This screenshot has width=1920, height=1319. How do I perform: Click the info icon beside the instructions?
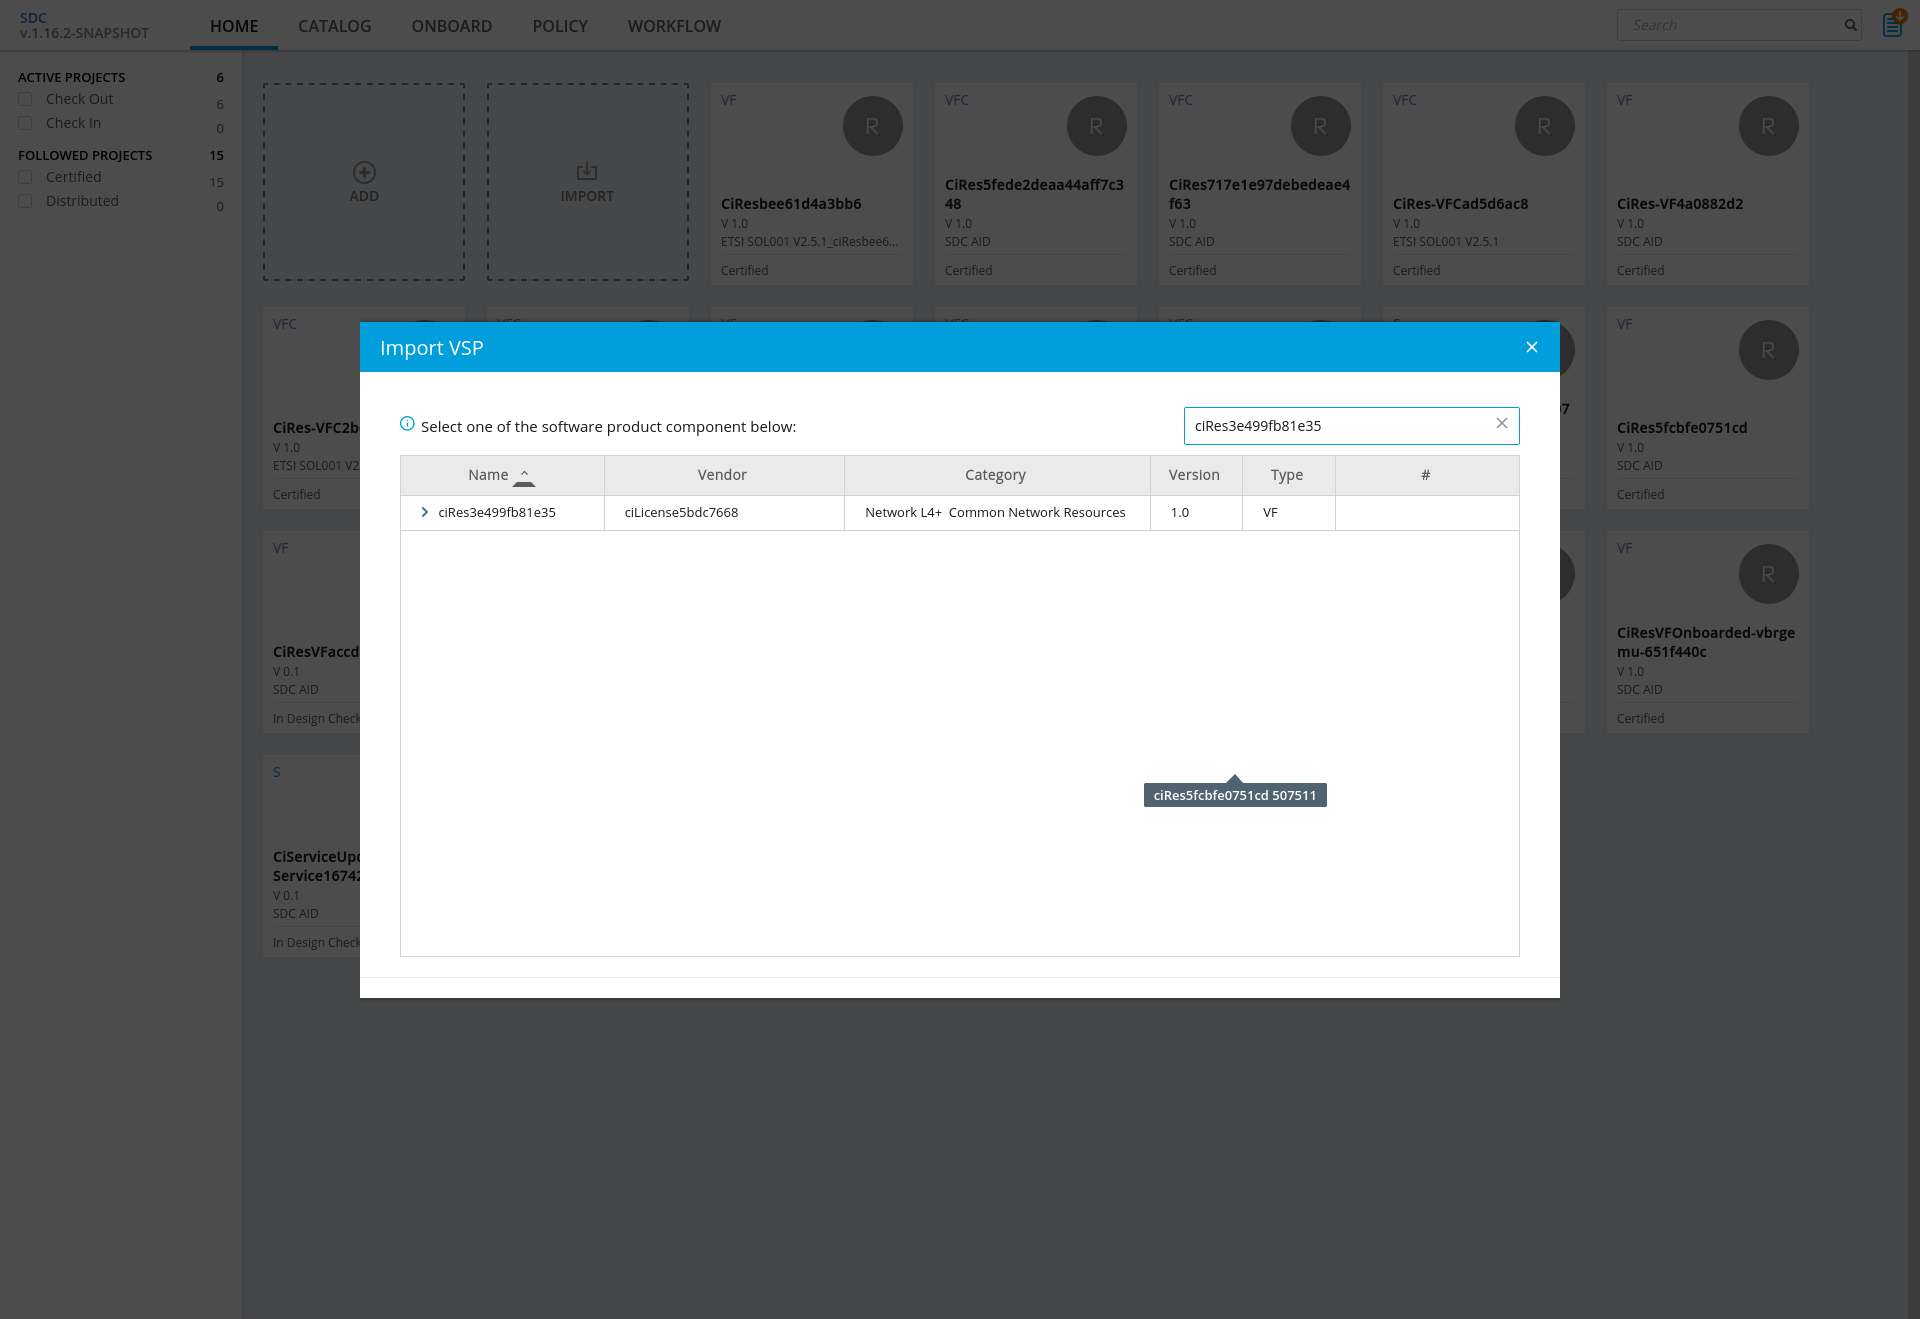point(407,424)
